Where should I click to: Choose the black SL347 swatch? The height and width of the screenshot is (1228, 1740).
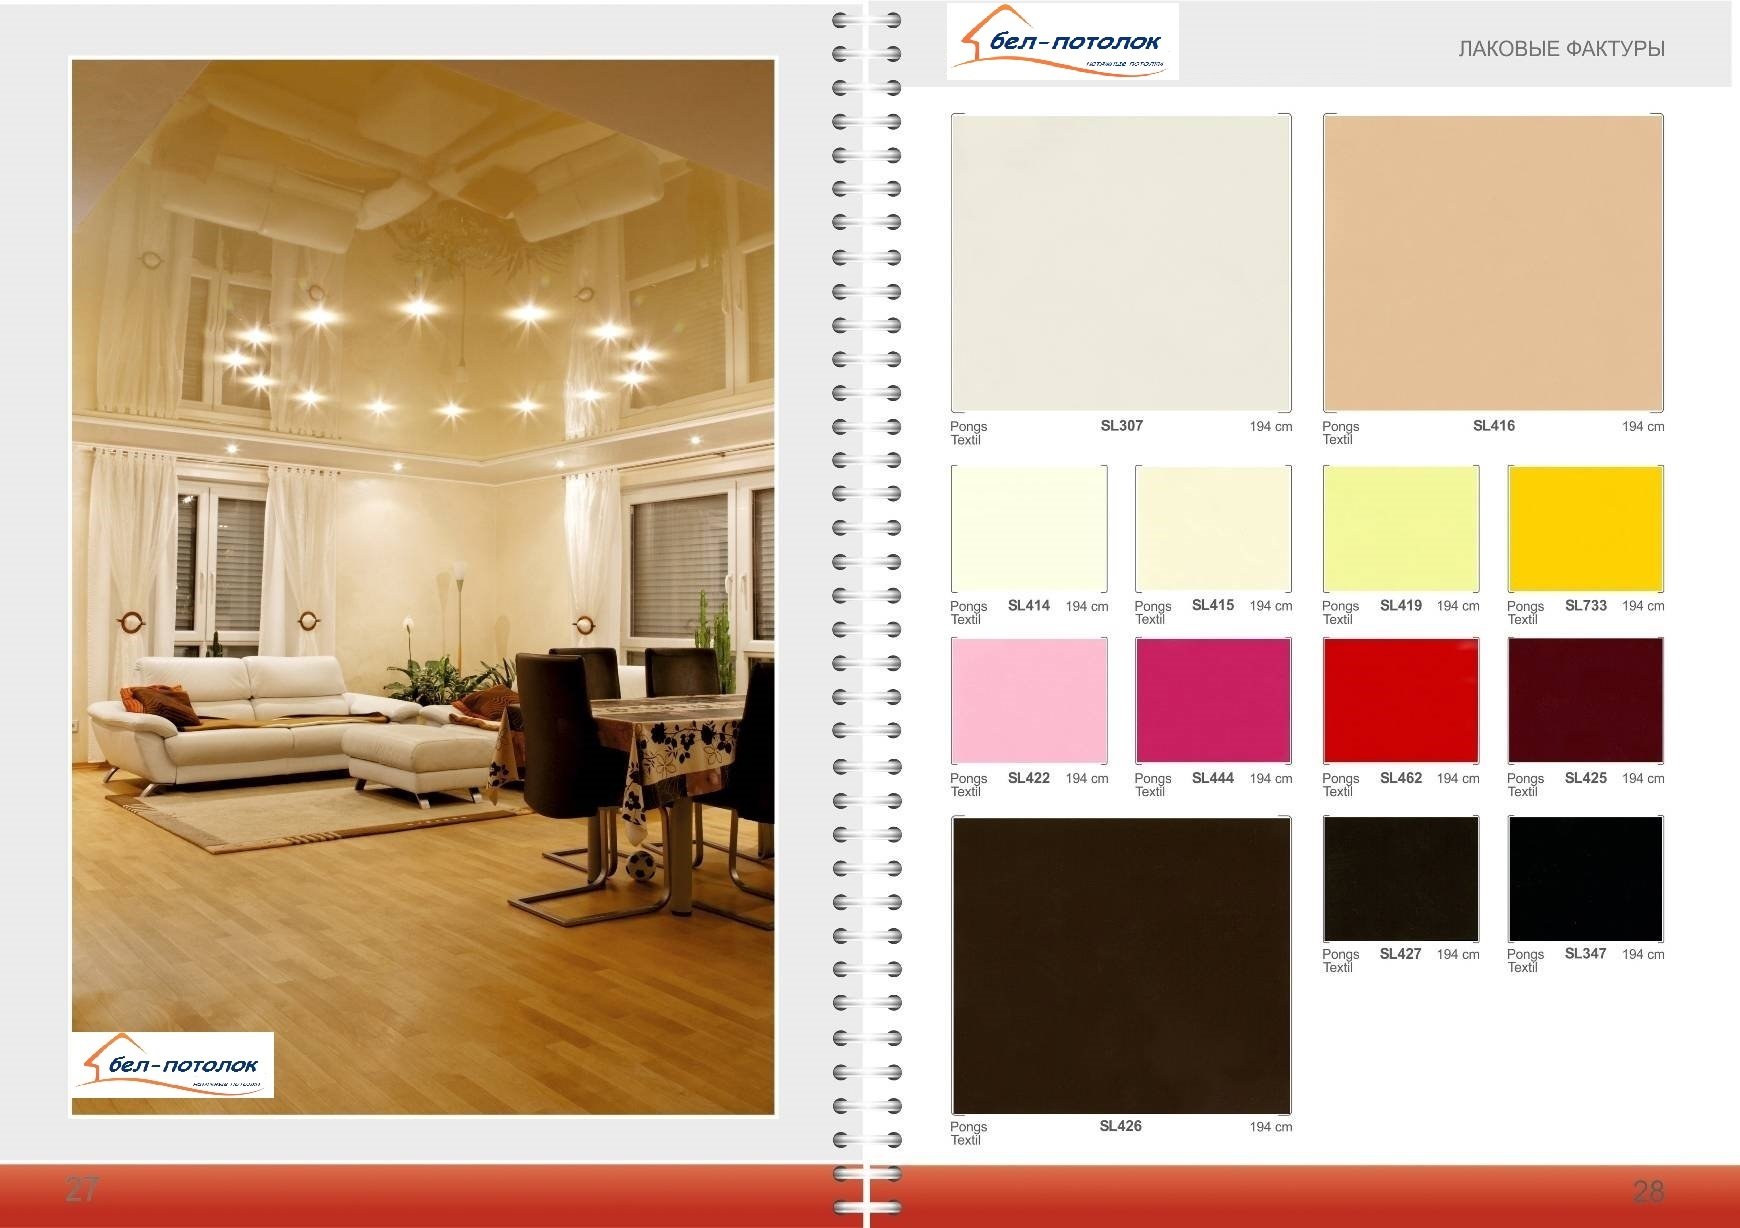pyautogui.click(x=1585, y=878)
